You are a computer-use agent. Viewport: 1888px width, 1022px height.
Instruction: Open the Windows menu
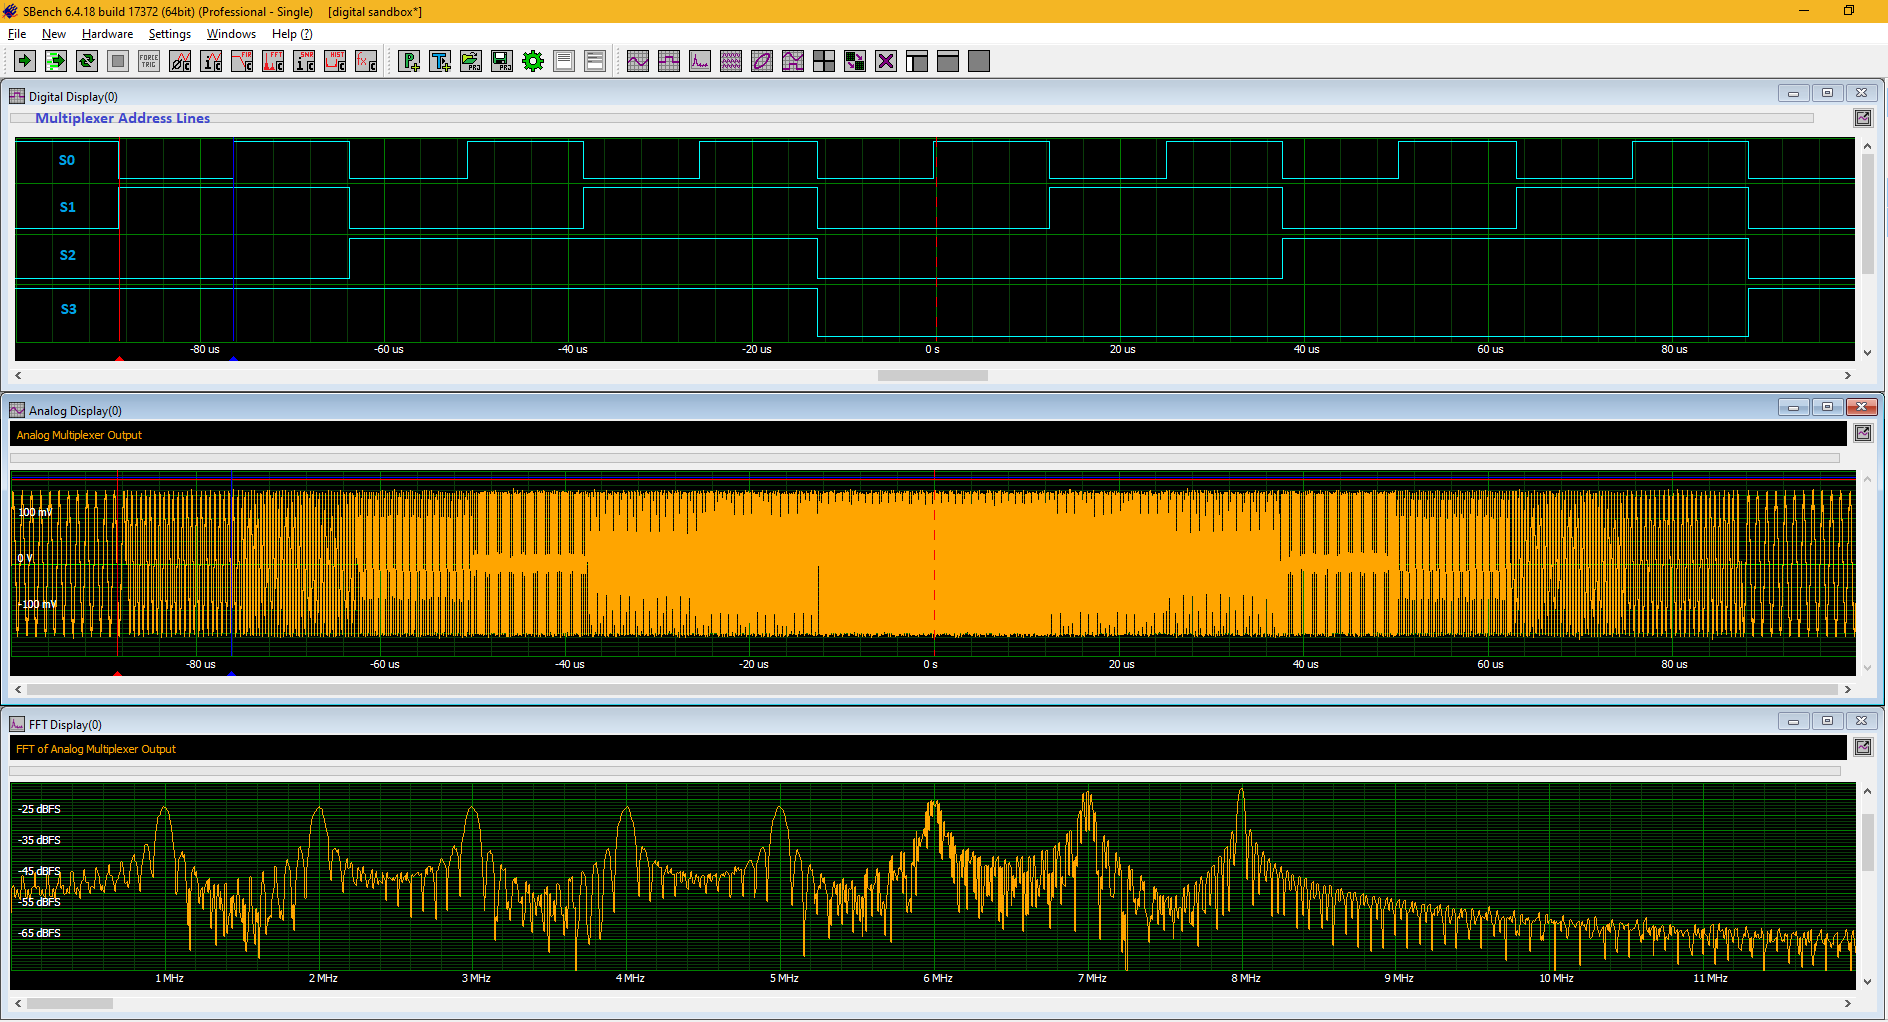click(x=231, y=34)
